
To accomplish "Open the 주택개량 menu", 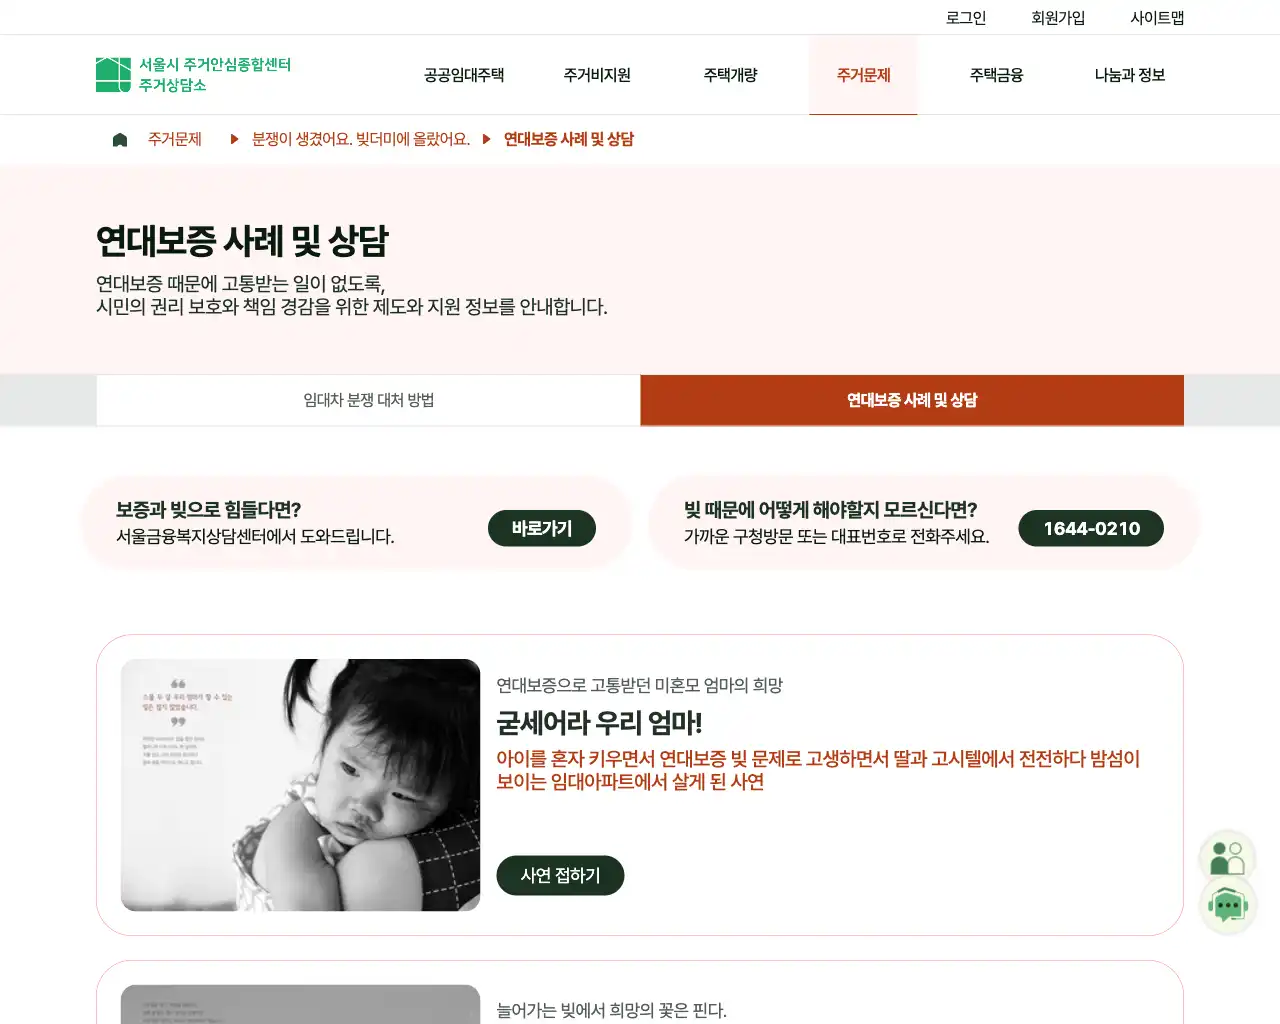I will click(x=730, y=75).
